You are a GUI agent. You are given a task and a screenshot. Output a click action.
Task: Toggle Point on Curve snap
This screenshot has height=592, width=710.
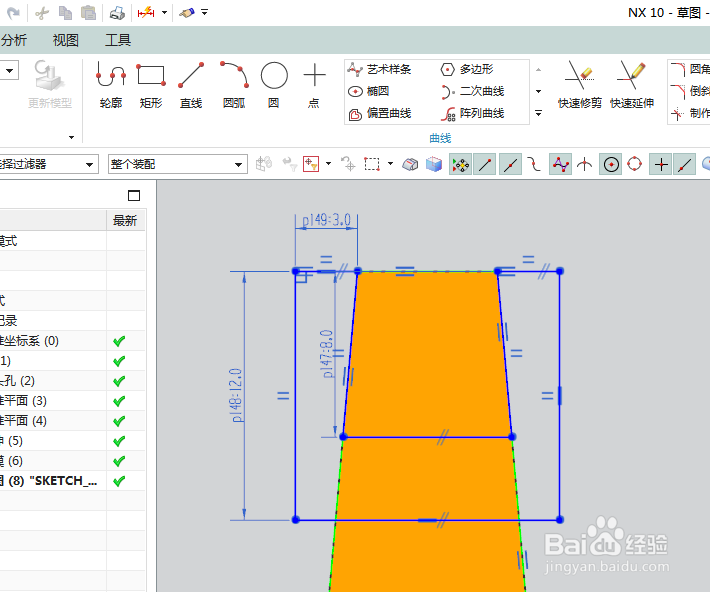click(x=685, y=164)
